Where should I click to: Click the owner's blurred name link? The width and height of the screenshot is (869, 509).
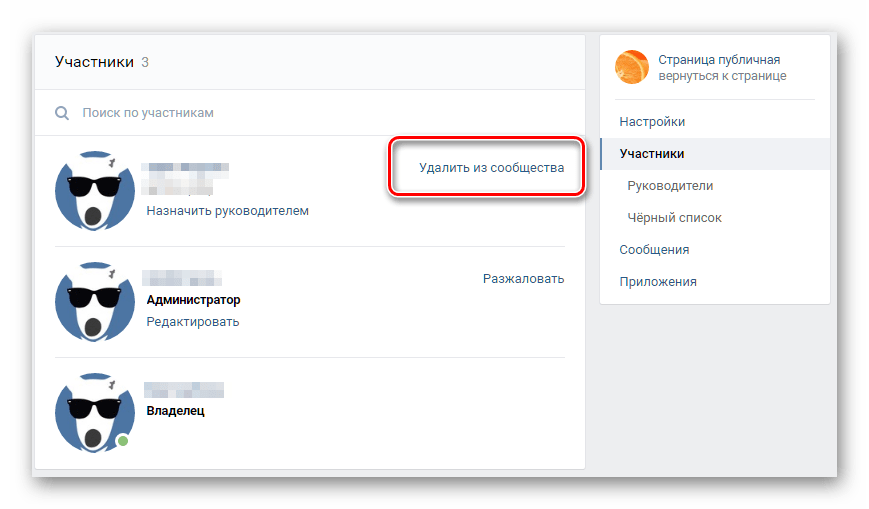click(x=184, y=390)
